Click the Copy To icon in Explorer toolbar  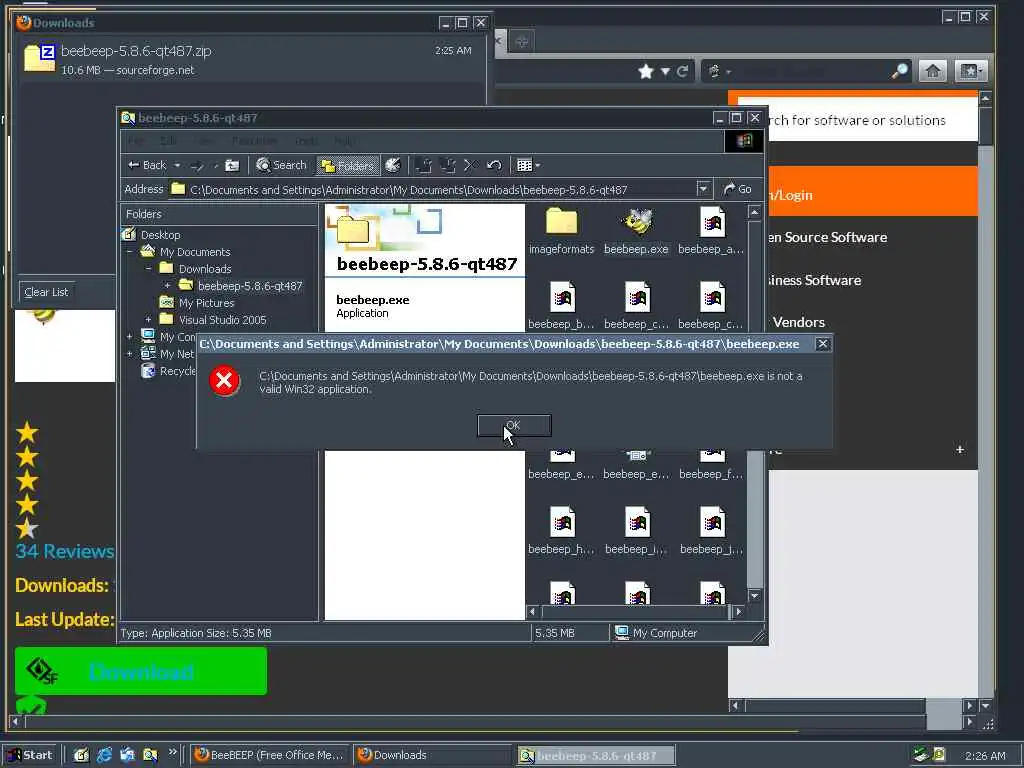click(x=447, y=165)
